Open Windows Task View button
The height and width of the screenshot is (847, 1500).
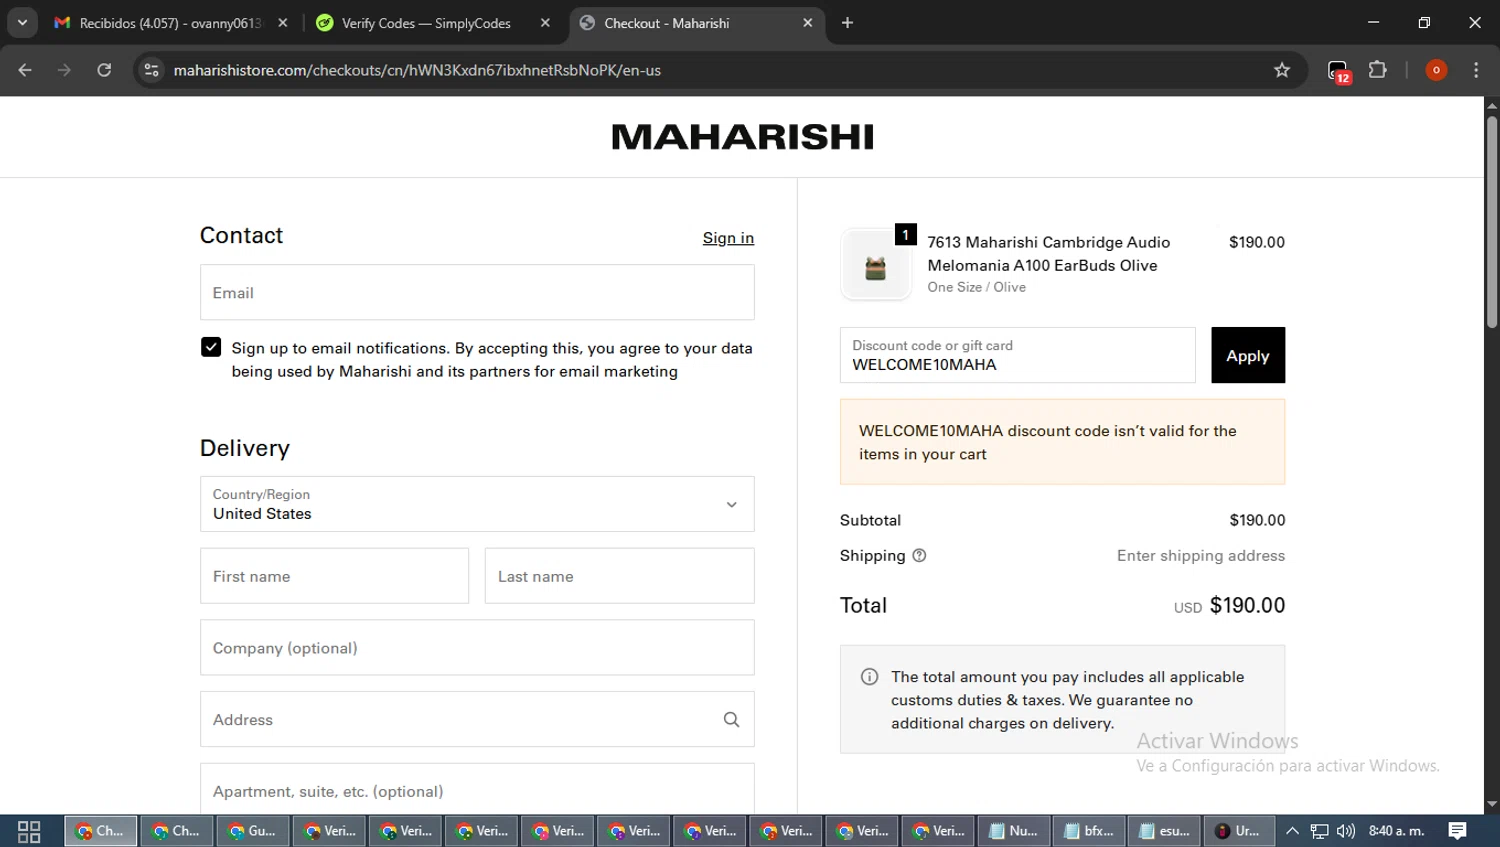pos(29,831)
